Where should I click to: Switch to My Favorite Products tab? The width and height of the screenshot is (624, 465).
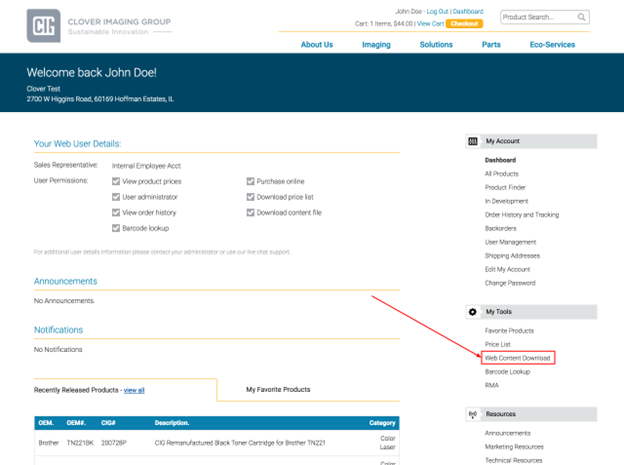(278, 389)
